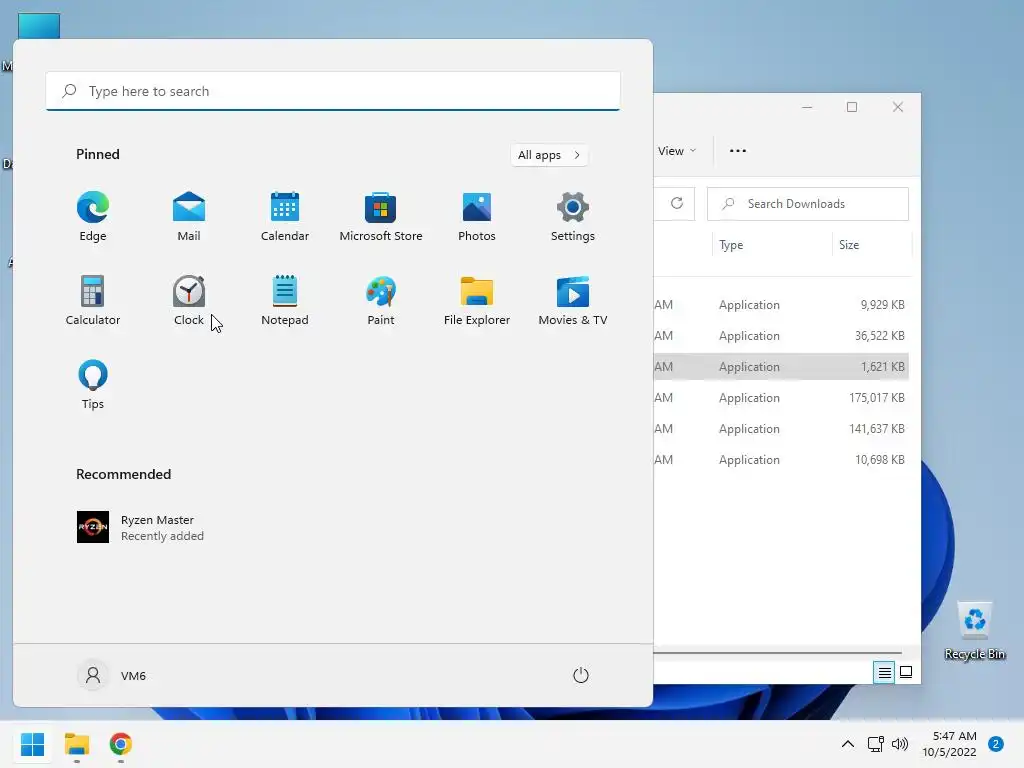Switch Explorer to large thumbnails view icon
The image size is (1024, 768).
pyautogui.click(x=906, y=672)
